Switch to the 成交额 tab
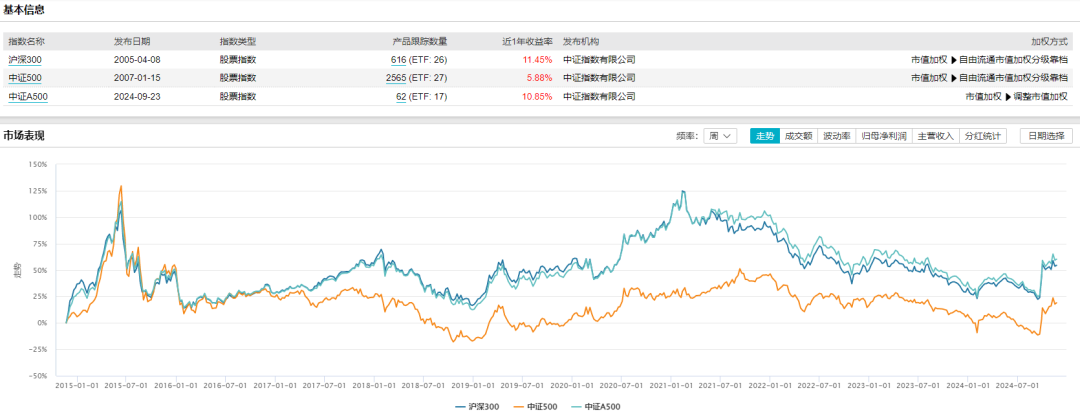 (x=799, y=136)
